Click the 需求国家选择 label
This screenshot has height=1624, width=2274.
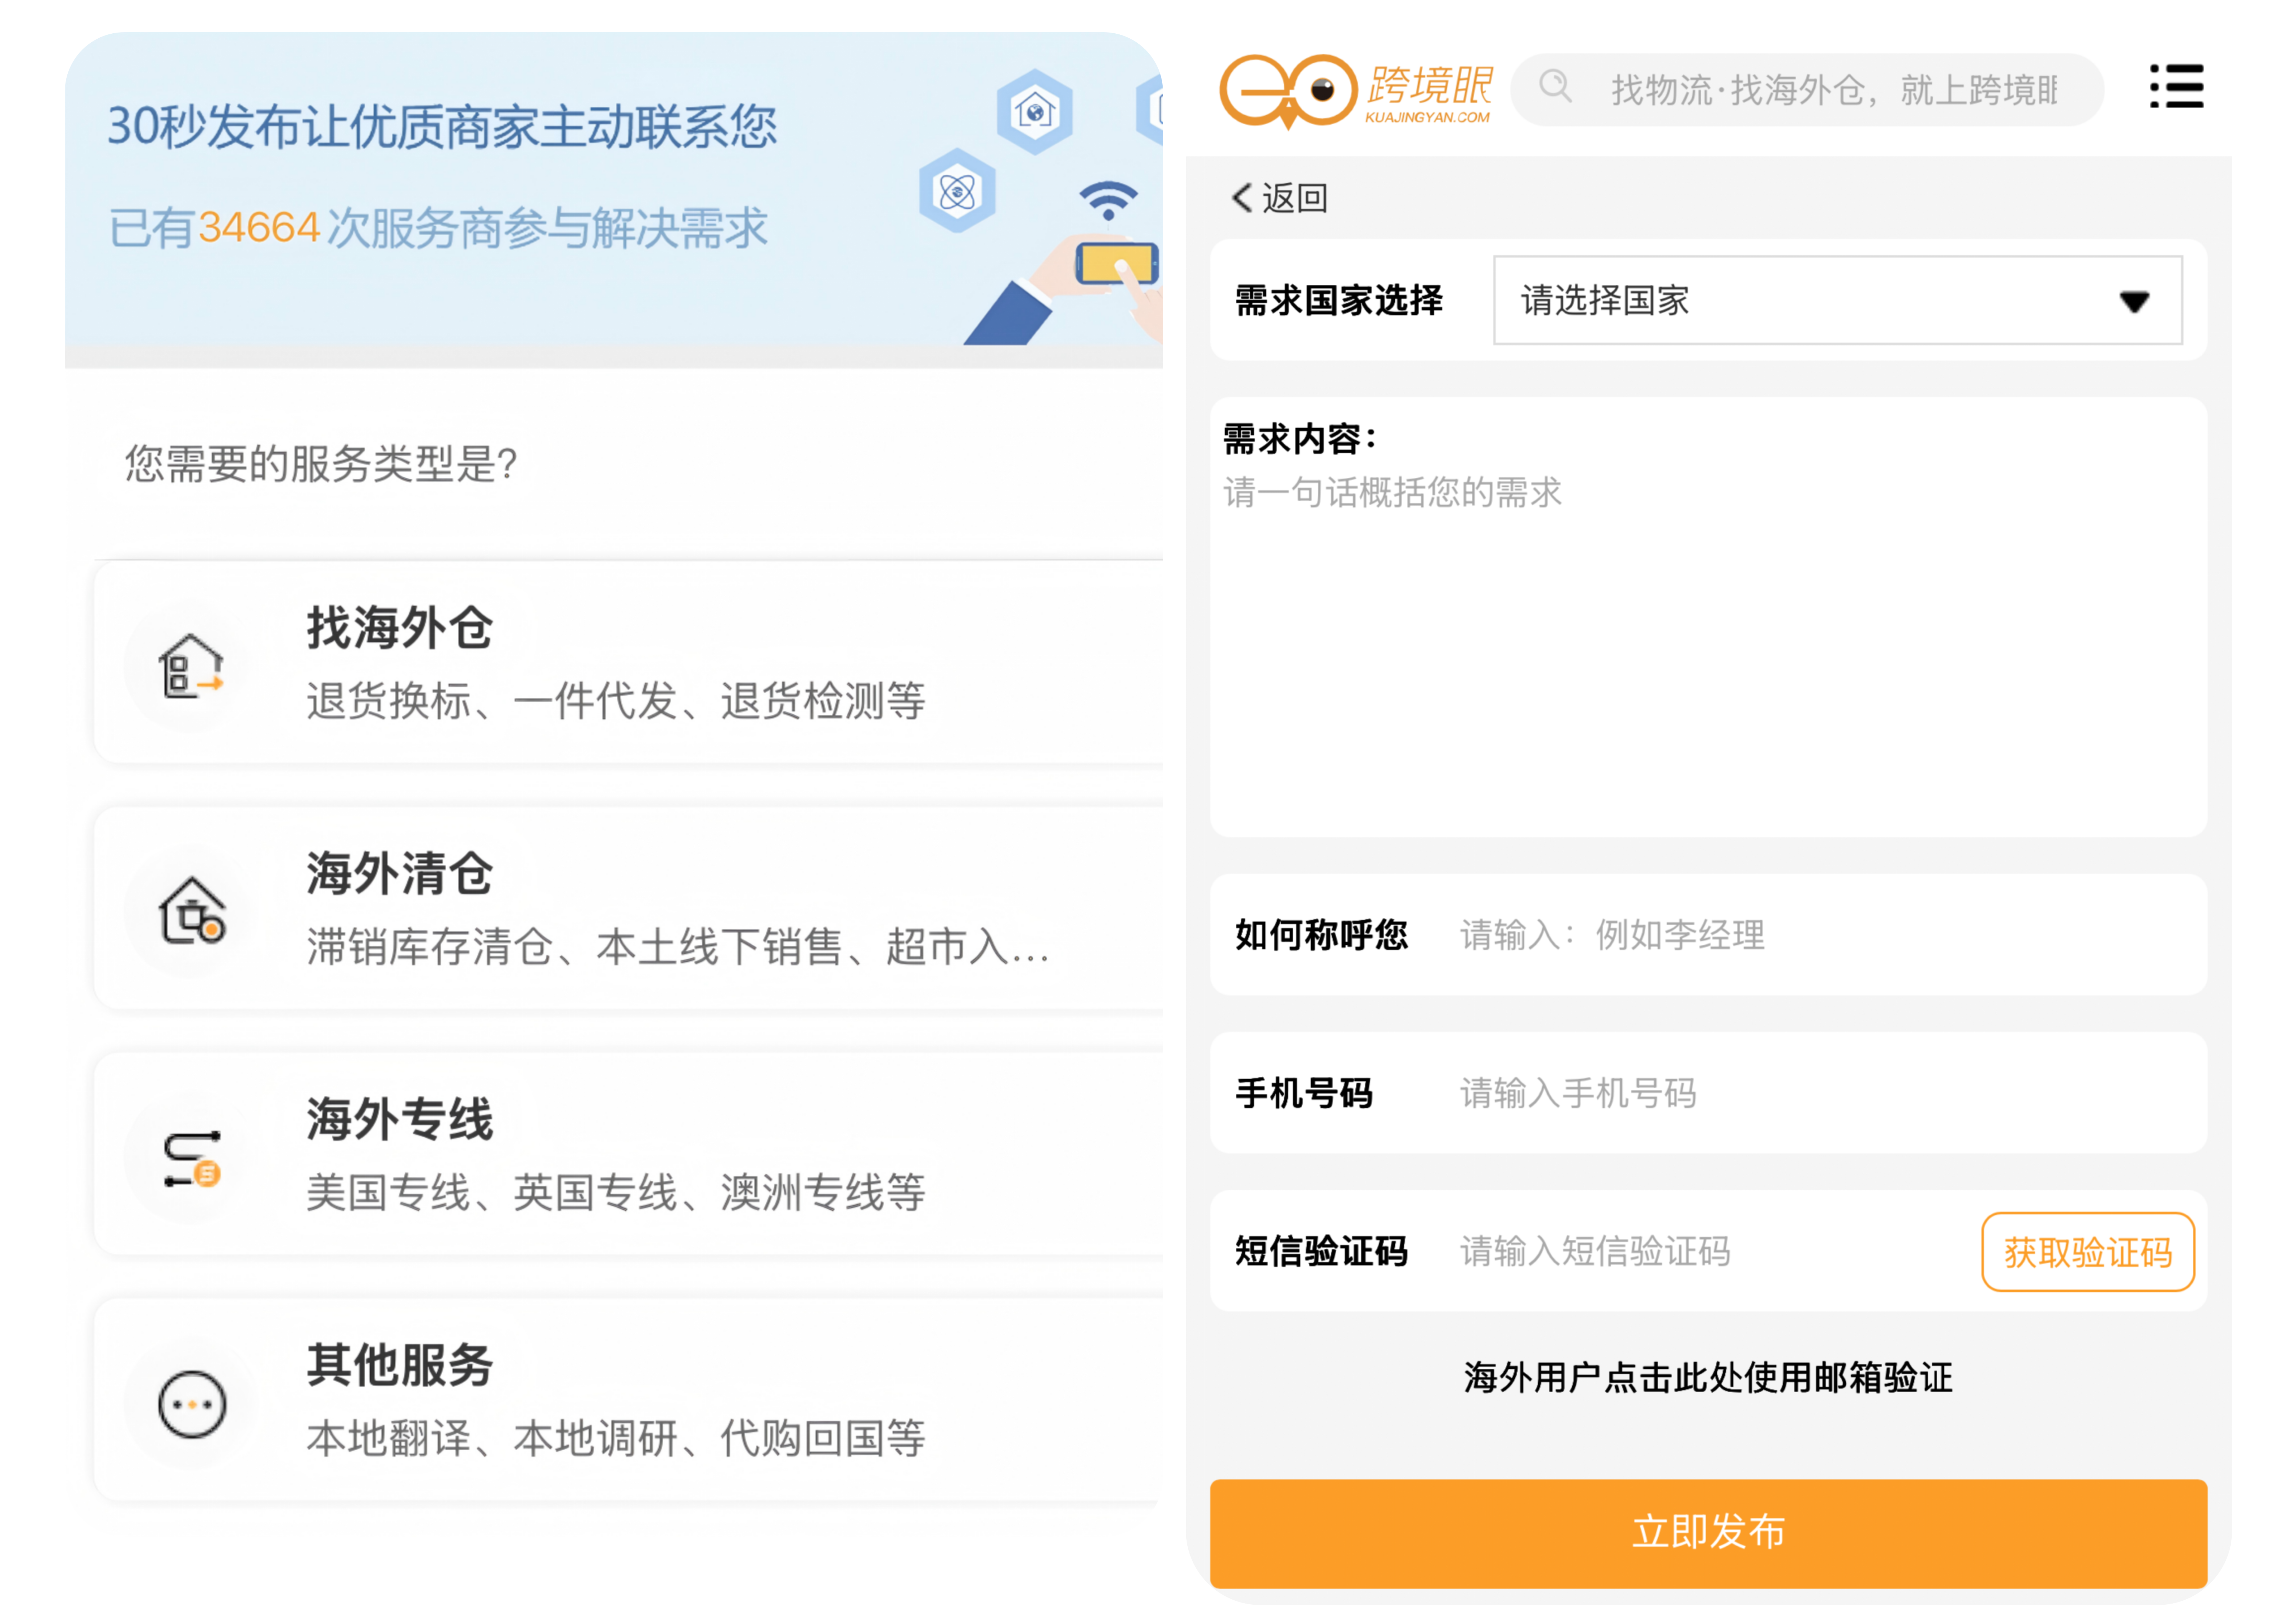(1338, 300)
